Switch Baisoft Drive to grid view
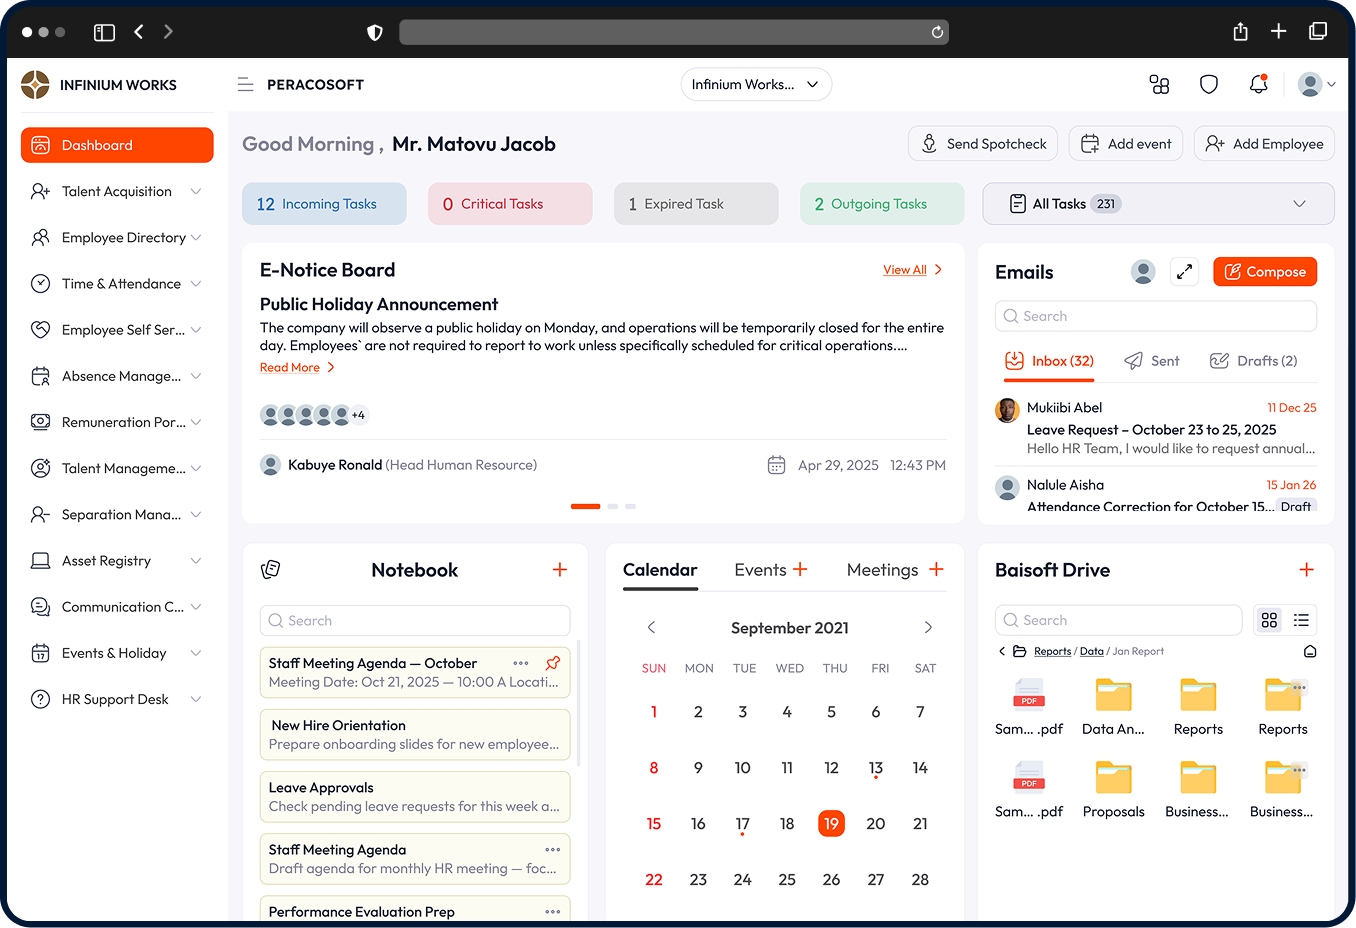Image resolution: width=1356 pixels, height=928 pixels. tap(1269, 620)
